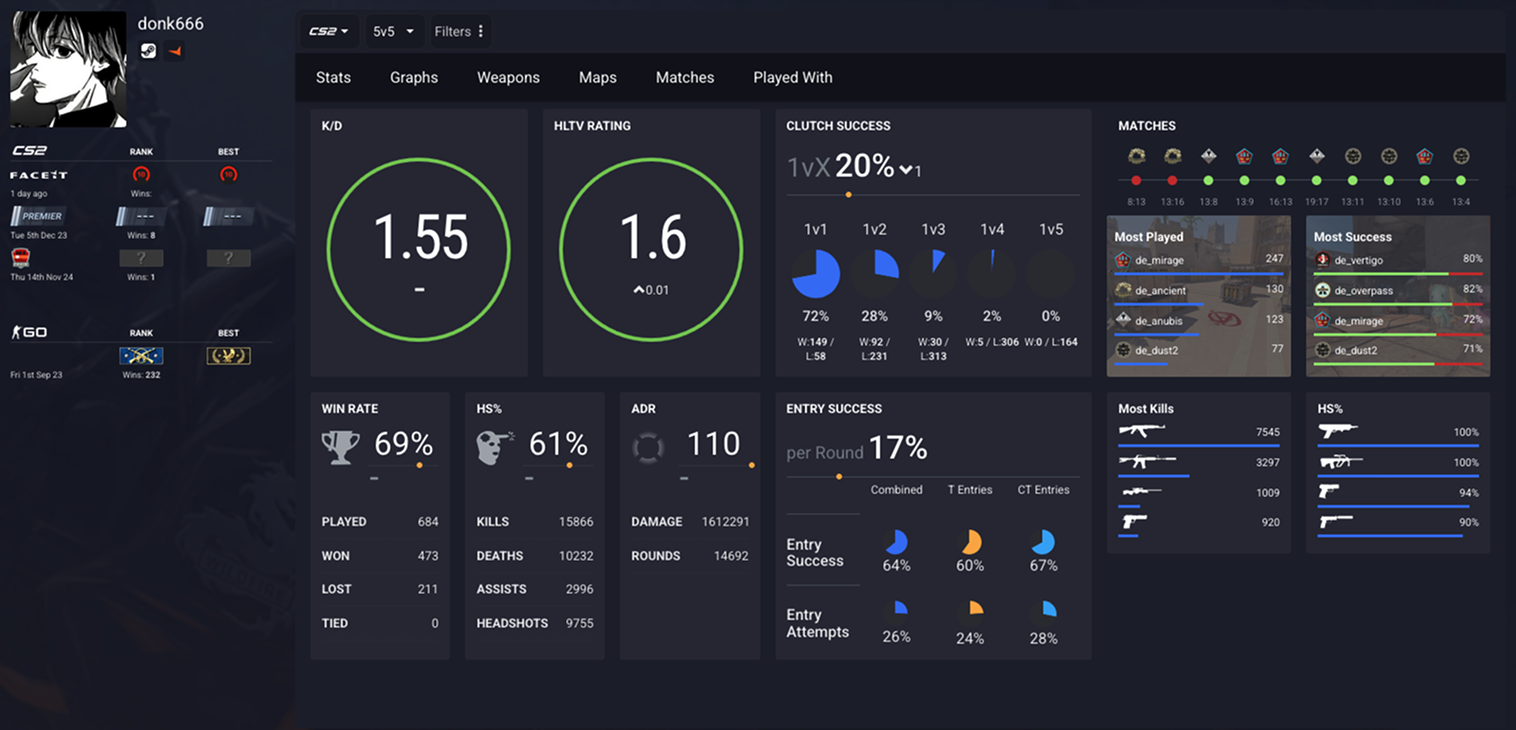Open the Played With tab
Image resolution: width=1516 pixels, height=730 pixels.
[x=792, y=77]
